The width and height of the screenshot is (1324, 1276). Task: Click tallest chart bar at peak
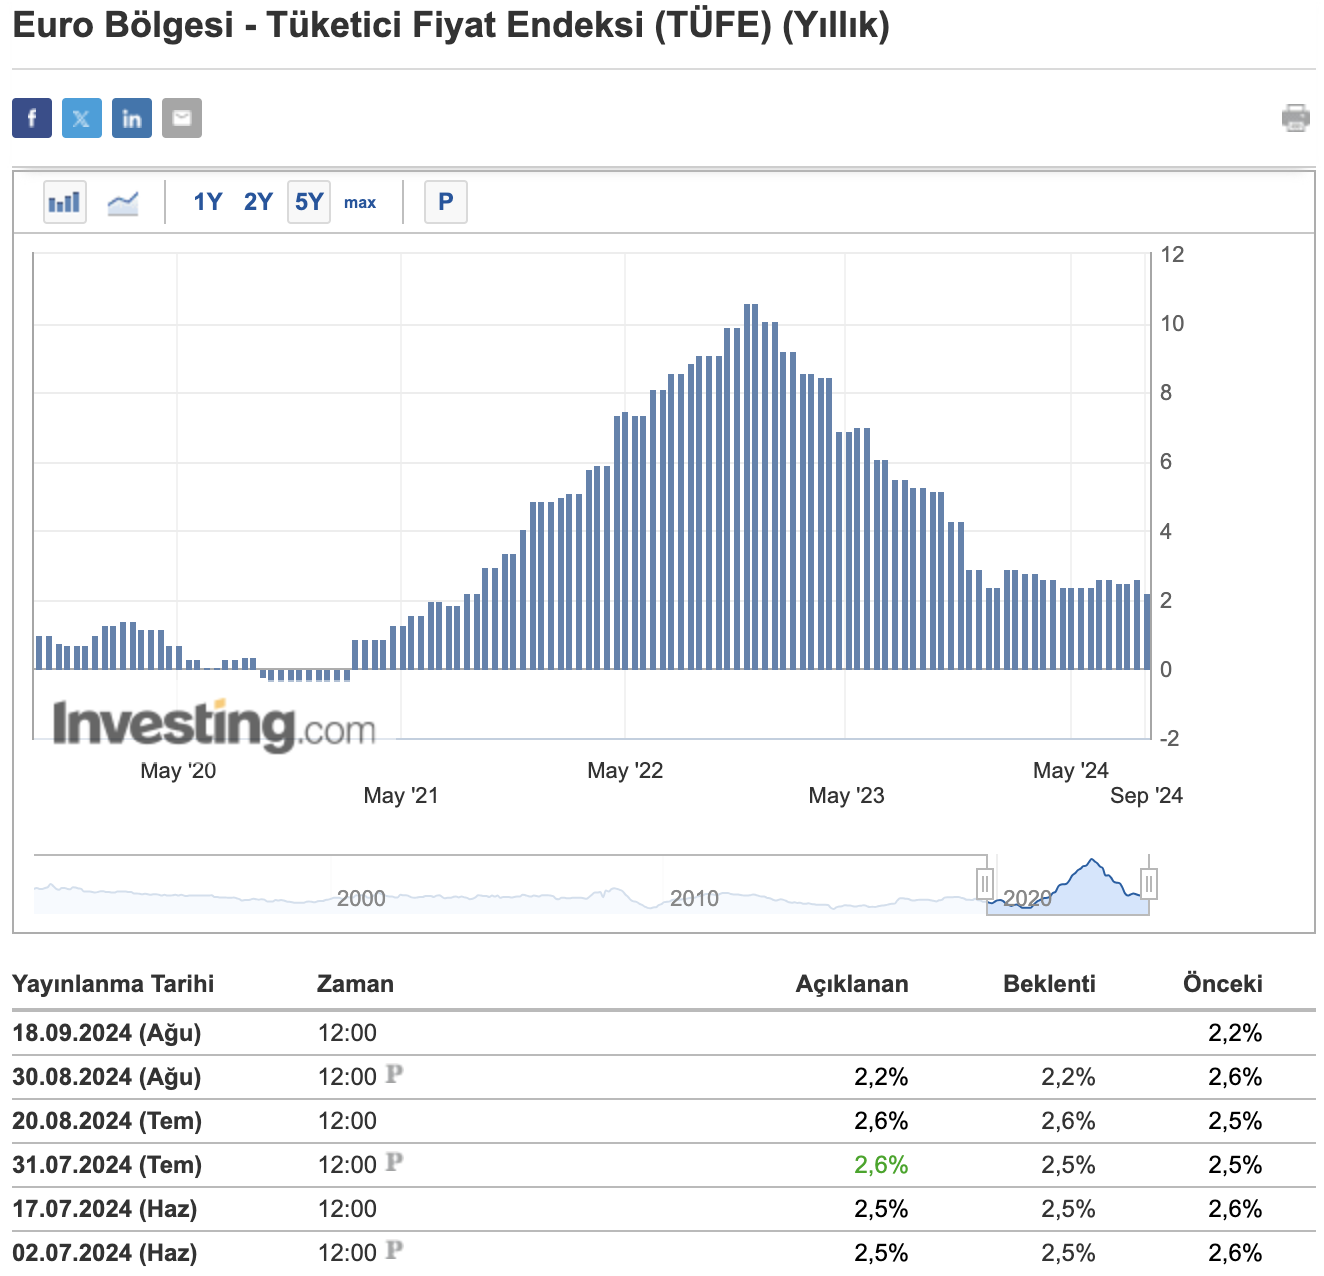point(751,486)
